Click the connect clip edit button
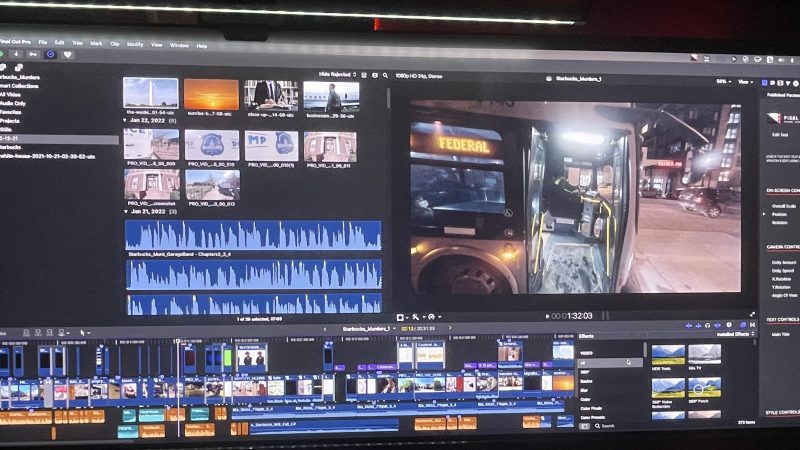This screenshot has width=800, height=450. click(26, 333)
